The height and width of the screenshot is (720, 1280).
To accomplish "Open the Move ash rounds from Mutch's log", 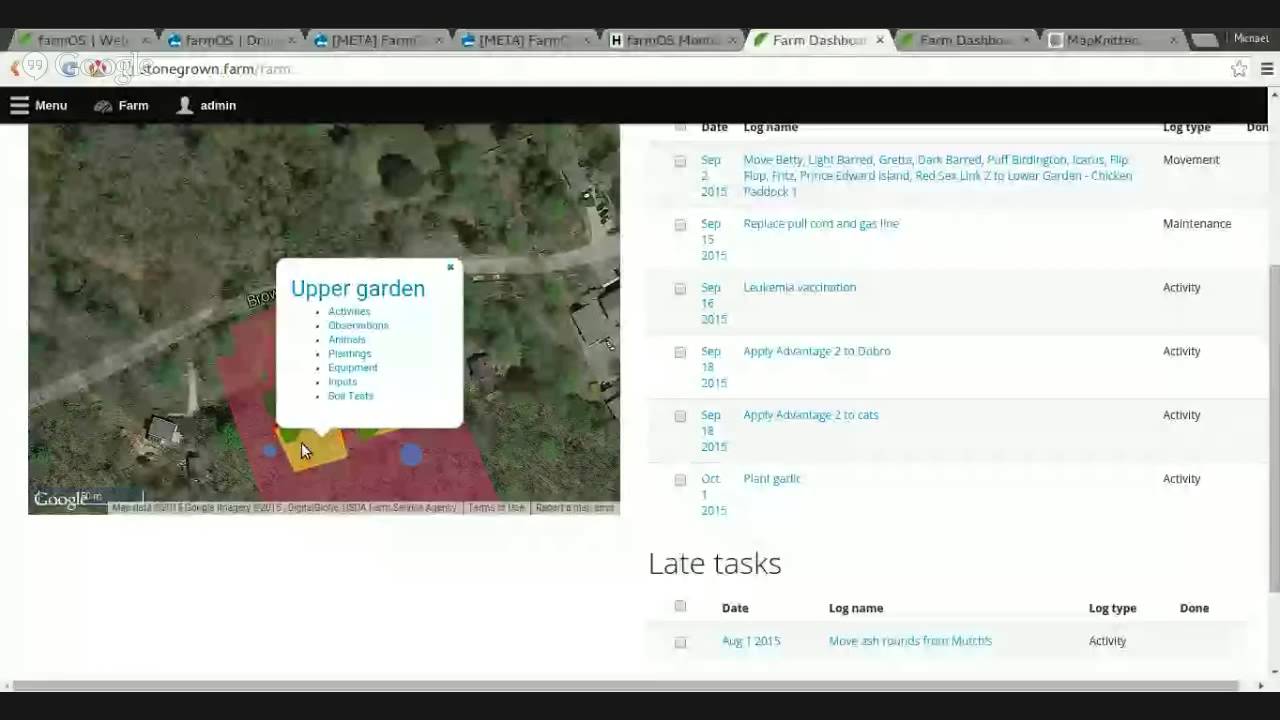I will point(910,641).
